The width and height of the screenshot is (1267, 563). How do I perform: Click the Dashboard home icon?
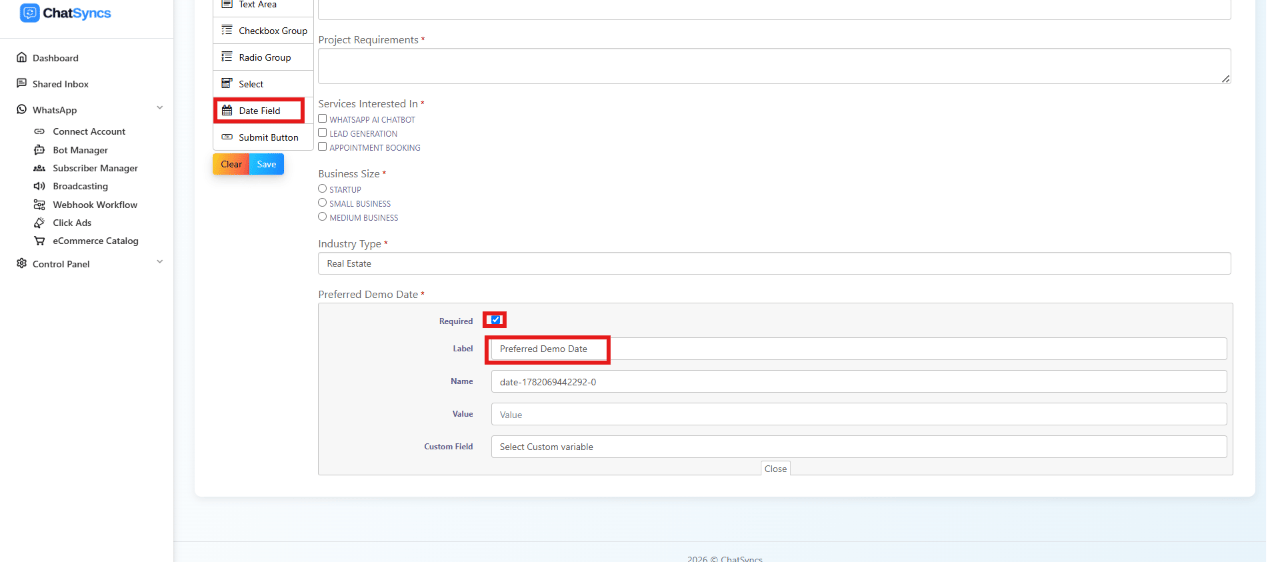(x=22, y=58)
